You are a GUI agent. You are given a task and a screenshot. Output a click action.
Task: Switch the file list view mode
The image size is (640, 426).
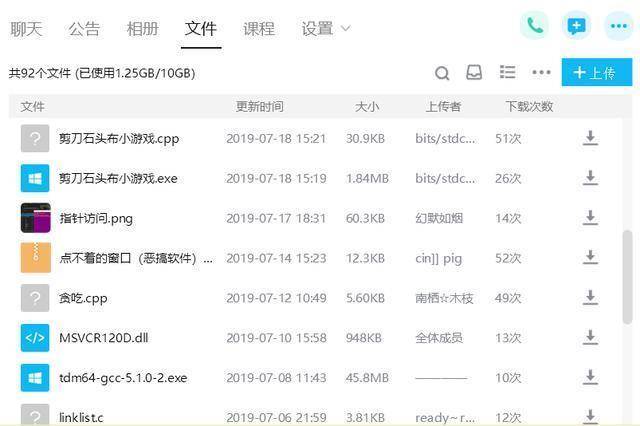(507, 72)
